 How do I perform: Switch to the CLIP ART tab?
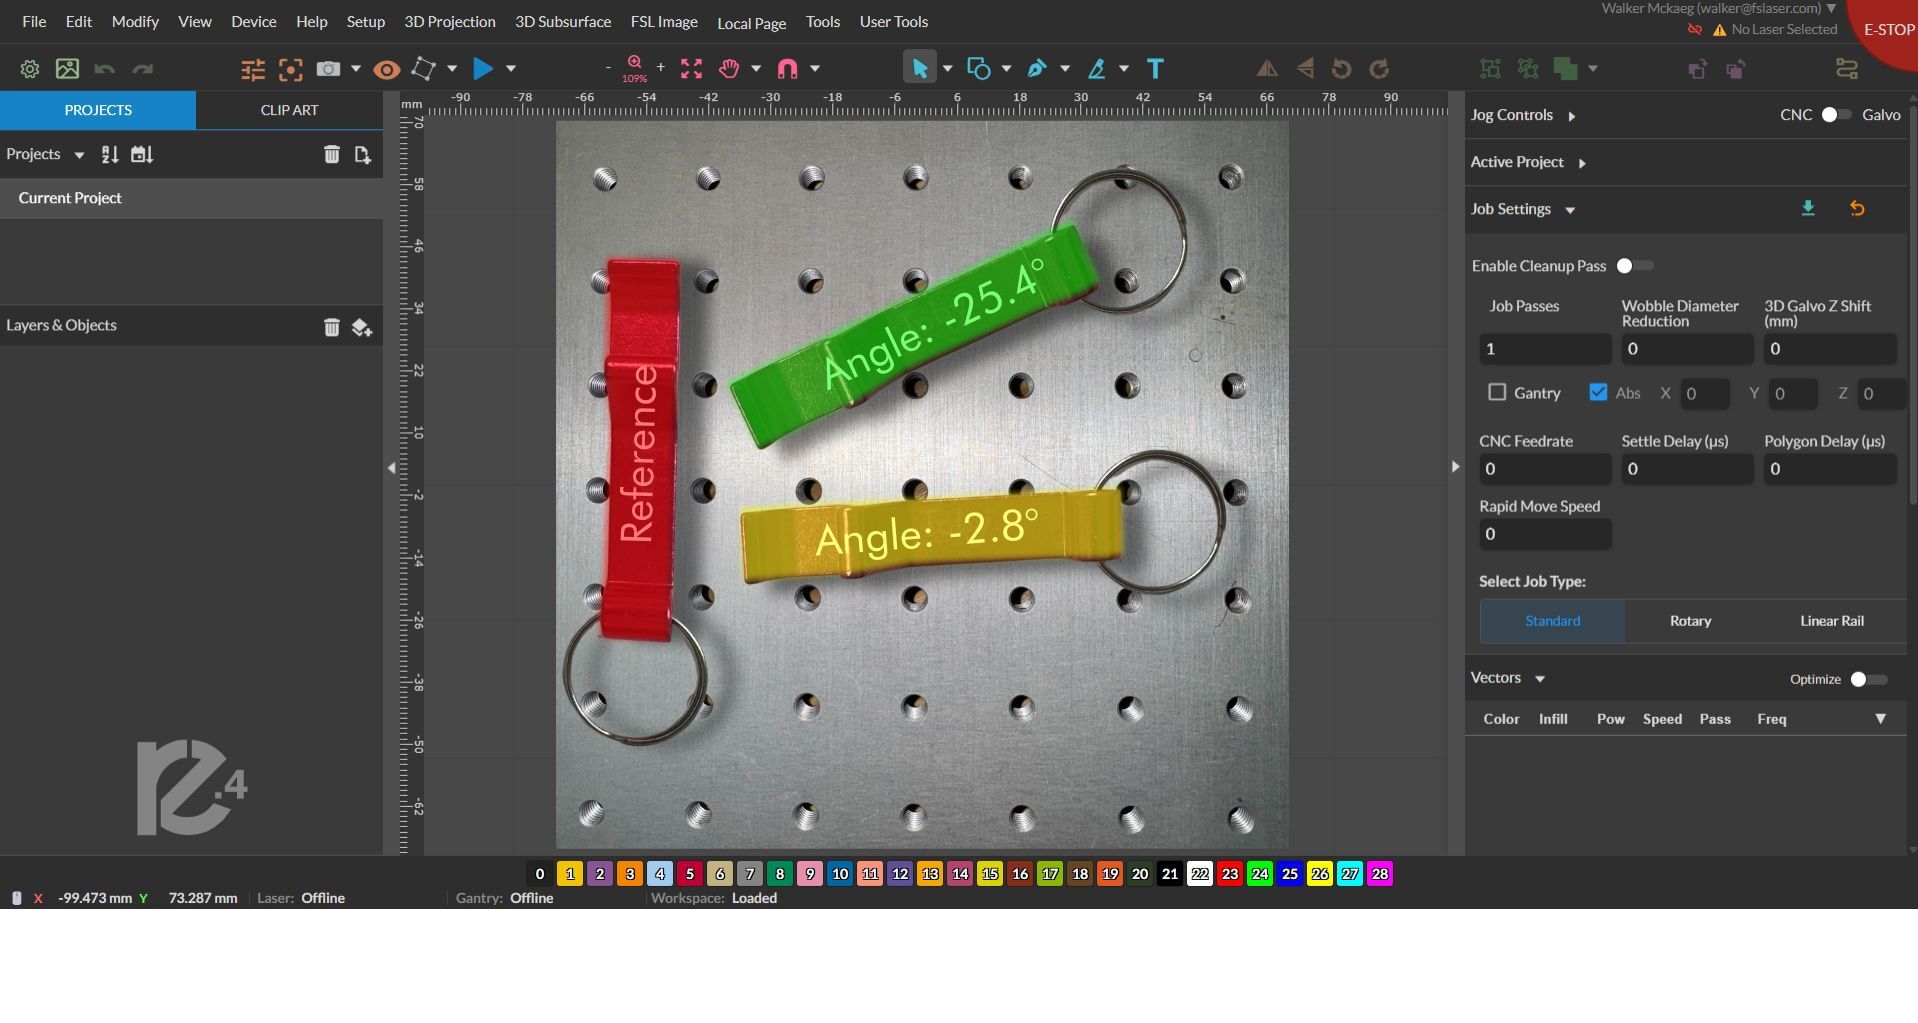(x=289, y=110)
